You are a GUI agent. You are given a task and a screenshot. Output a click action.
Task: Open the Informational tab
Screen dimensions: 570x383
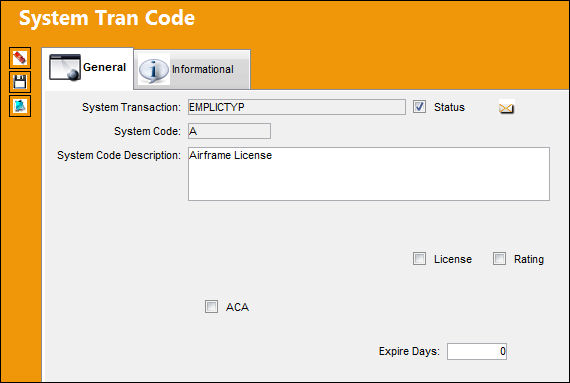(x=192, y=69)
